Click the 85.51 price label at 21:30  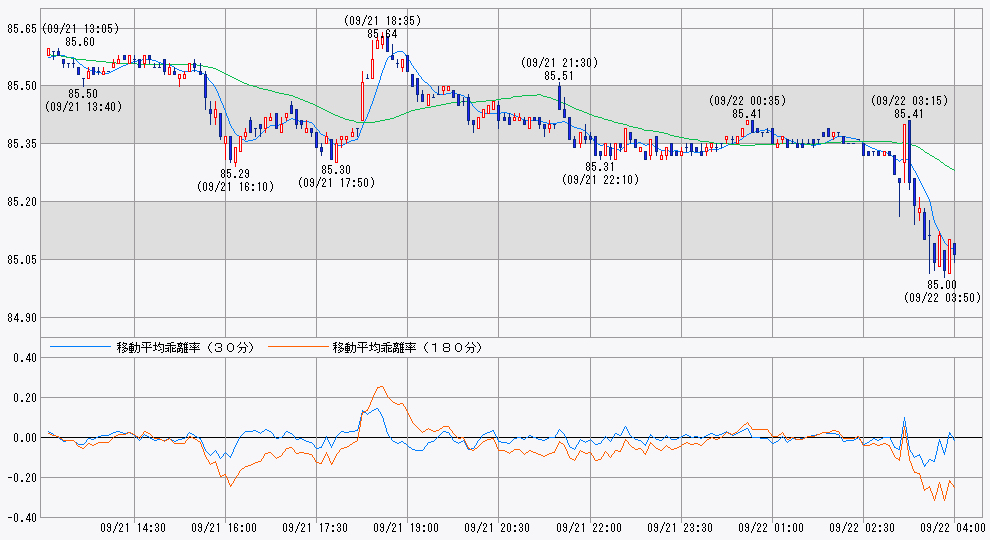(559, 75)
